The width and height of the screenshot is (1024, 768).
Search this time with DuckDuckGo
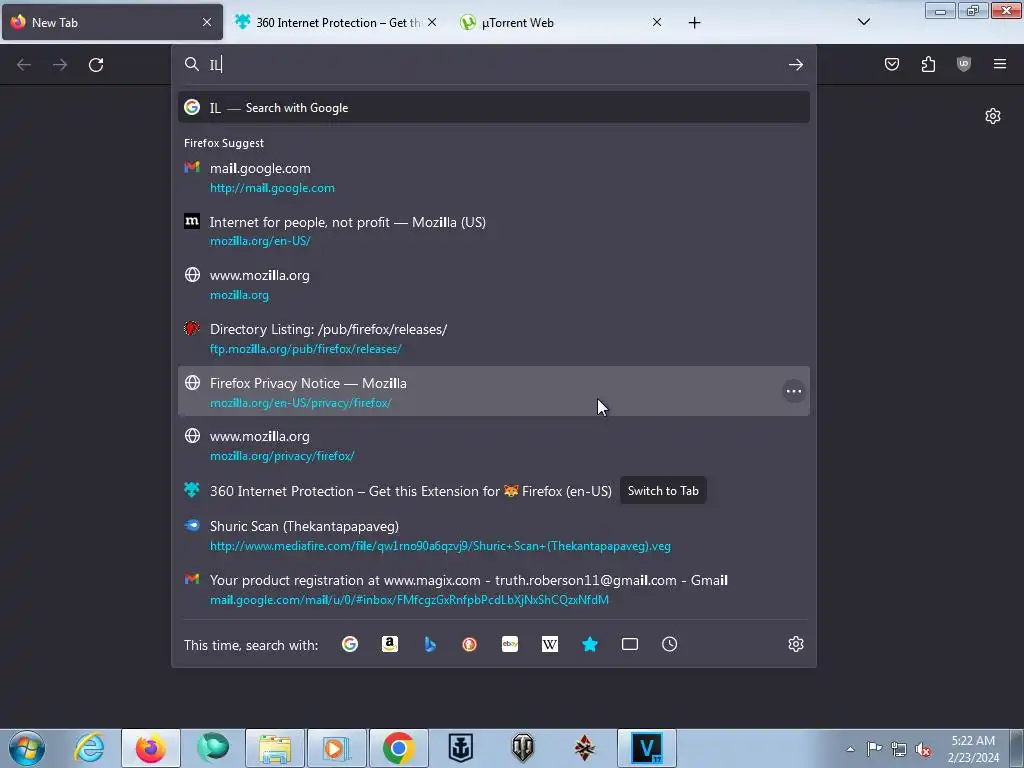tap(470, 645)
